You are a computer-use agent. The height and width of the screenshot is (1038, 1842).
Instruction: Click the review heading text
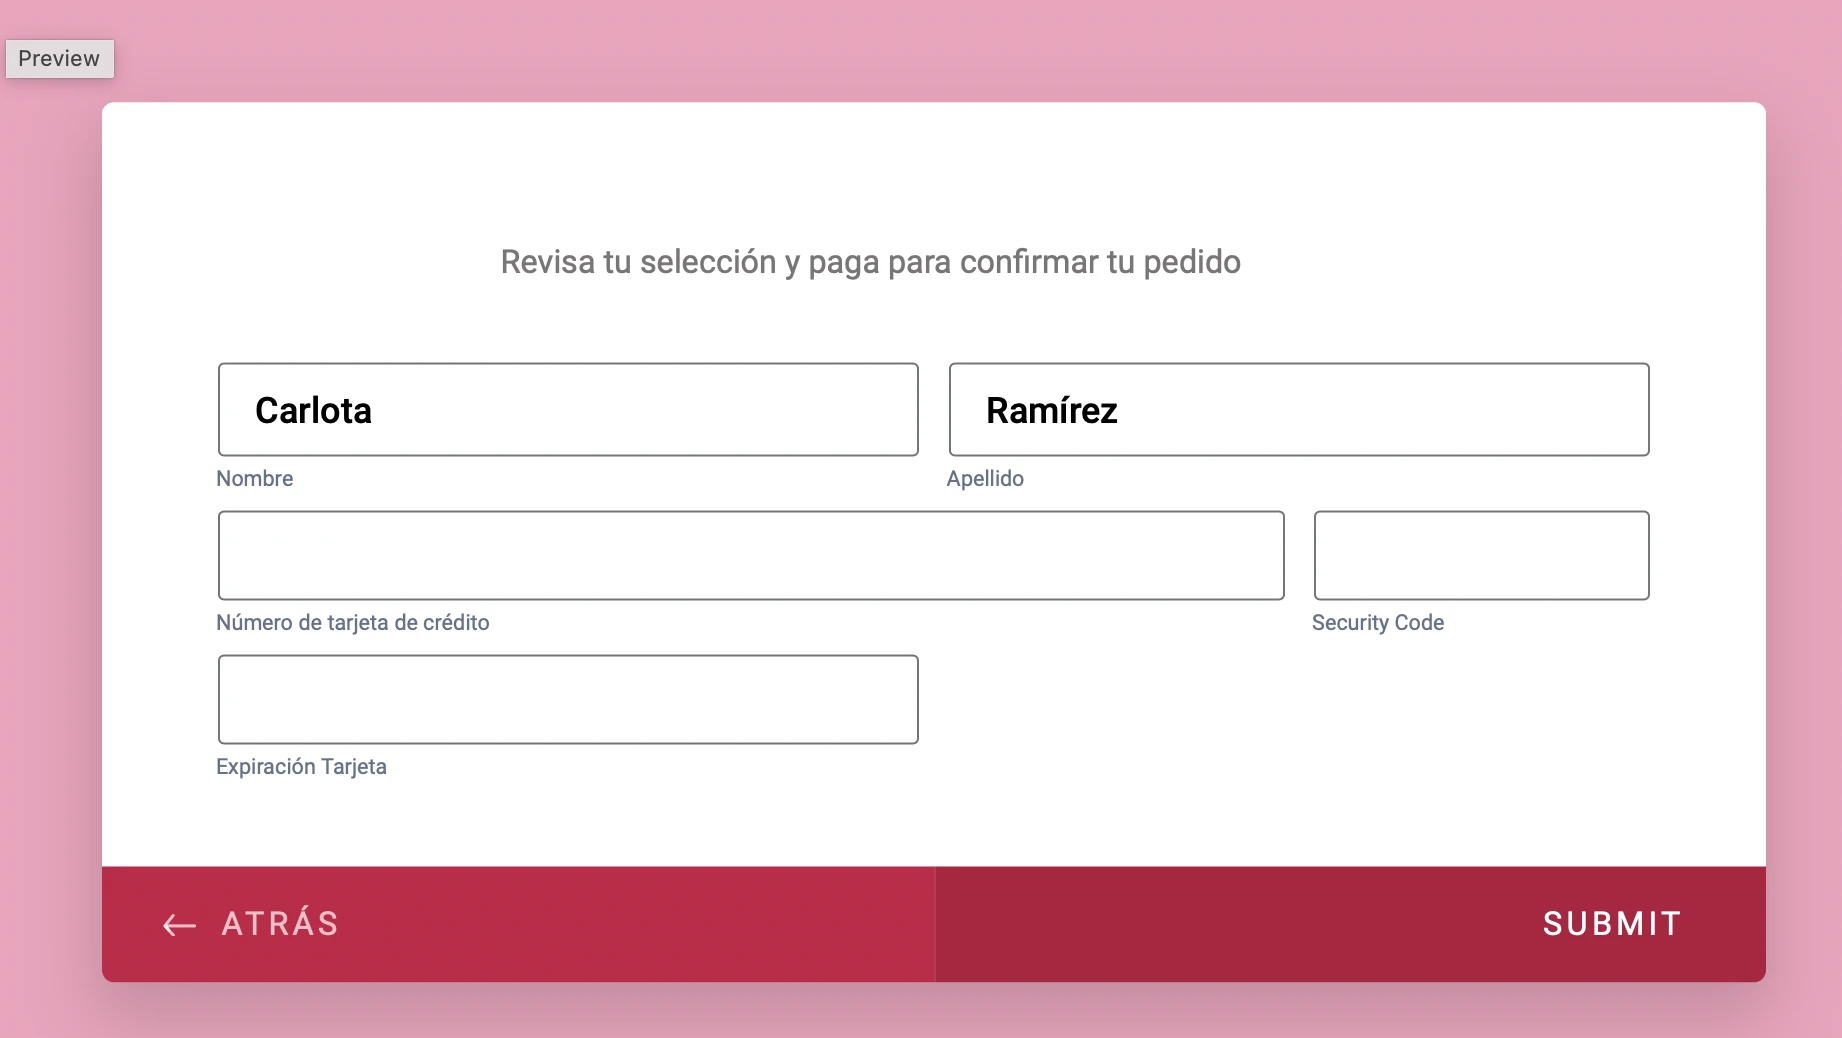point(870,262)
